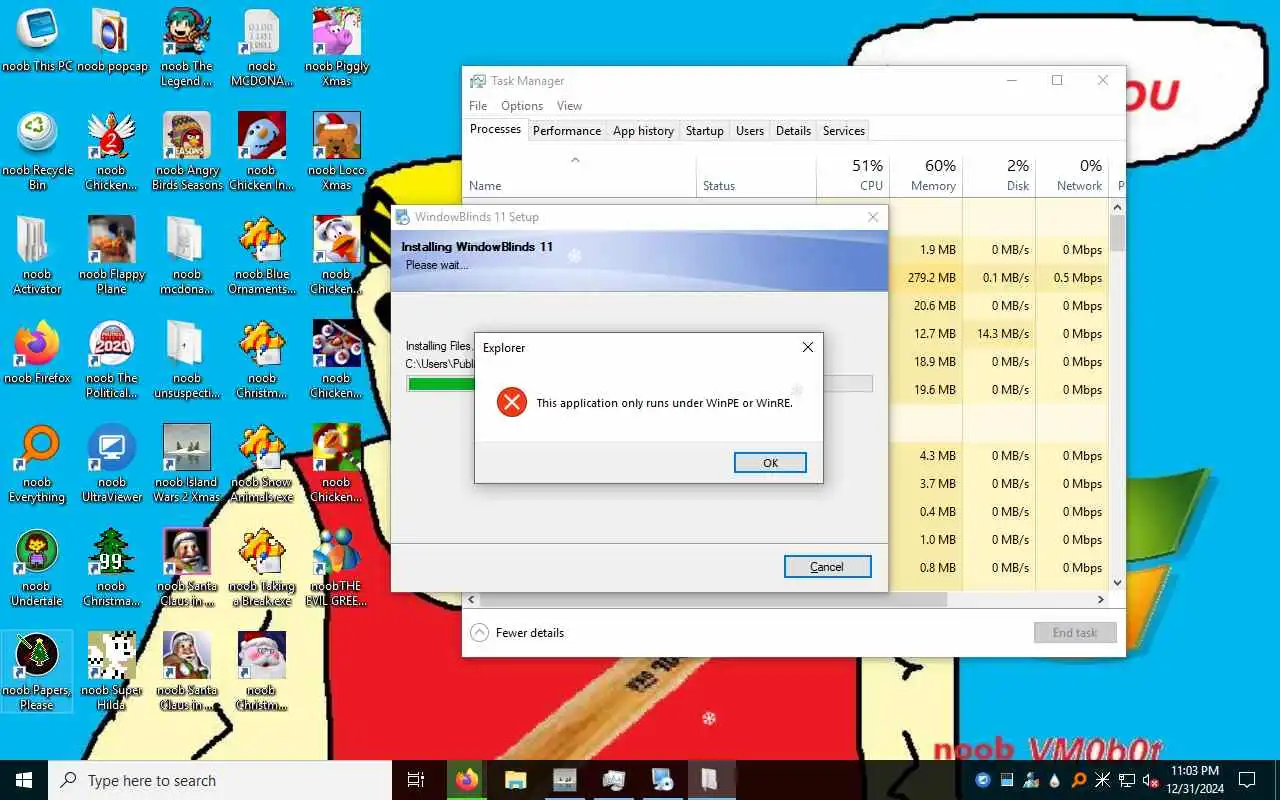The width and height of the screenshot is (1280, 800).
Task: Open the noob Blue Ornaments icon
Action: (x=262, y=255)
